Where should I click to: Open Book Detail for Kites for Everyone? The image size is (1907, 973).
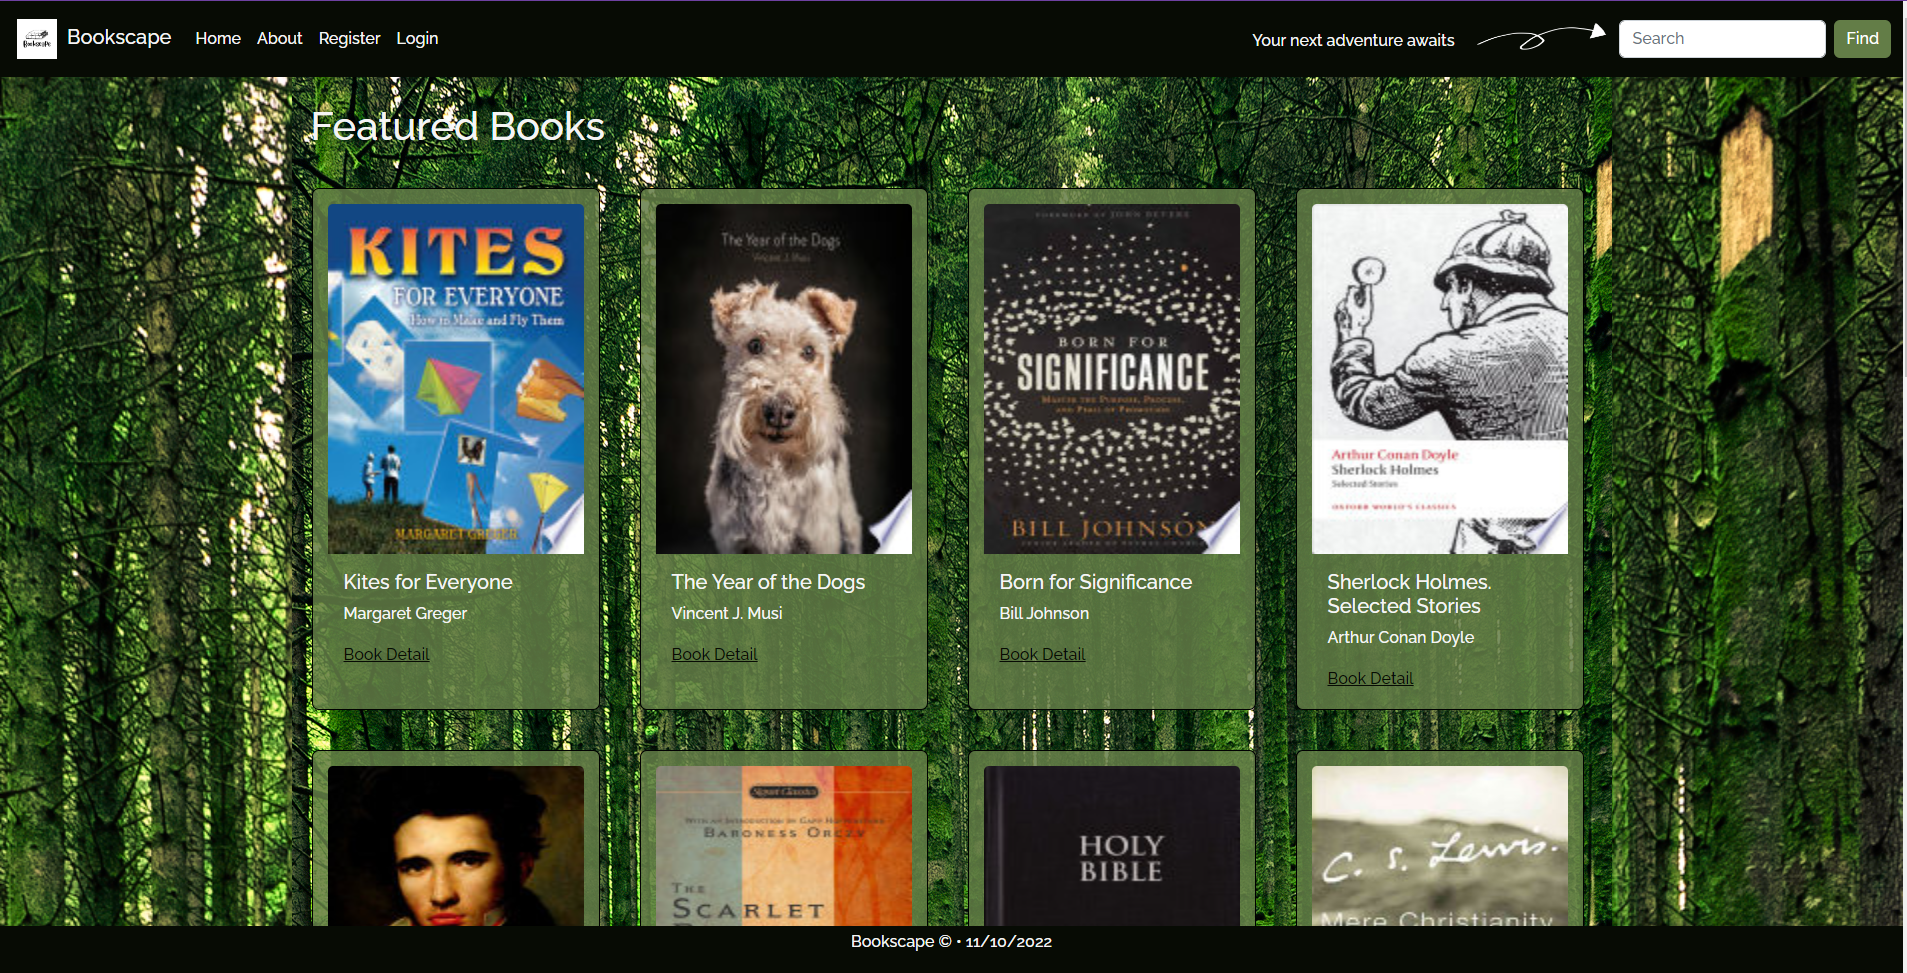tap(386, 654)
